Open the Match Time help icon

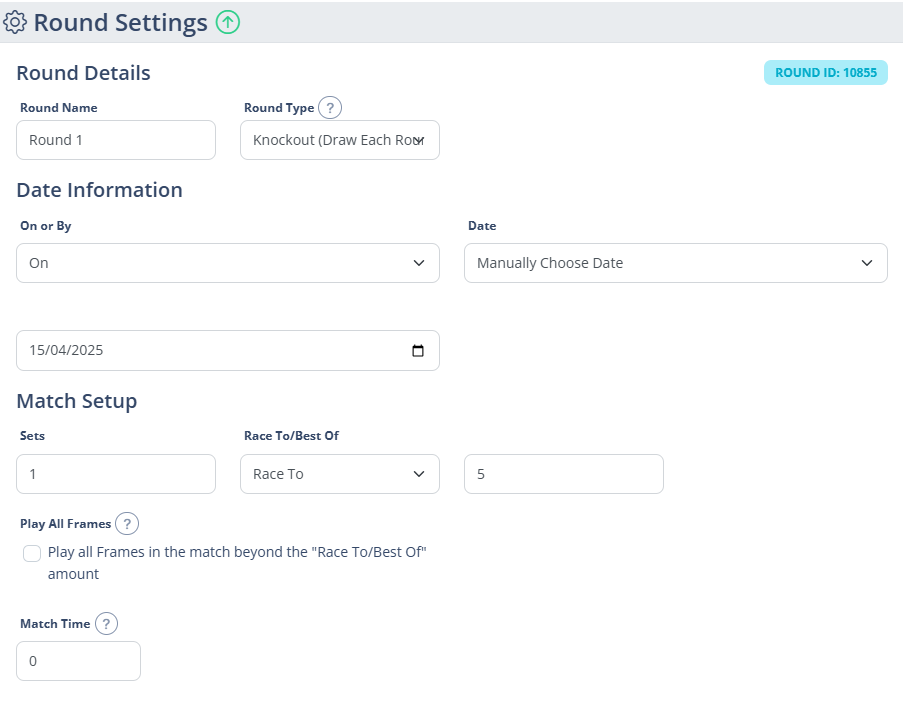107,624
